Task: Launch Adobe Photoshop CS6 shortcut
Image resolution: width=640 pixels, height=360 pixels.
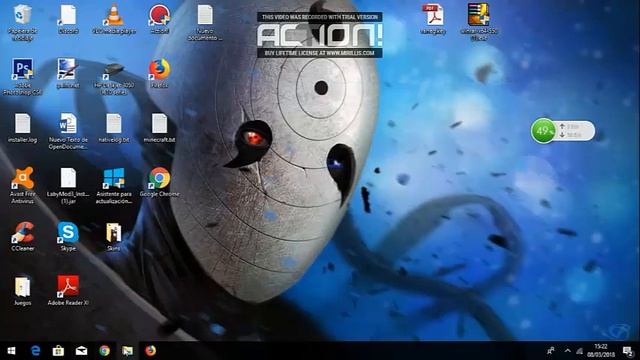Action: (22, 69)
